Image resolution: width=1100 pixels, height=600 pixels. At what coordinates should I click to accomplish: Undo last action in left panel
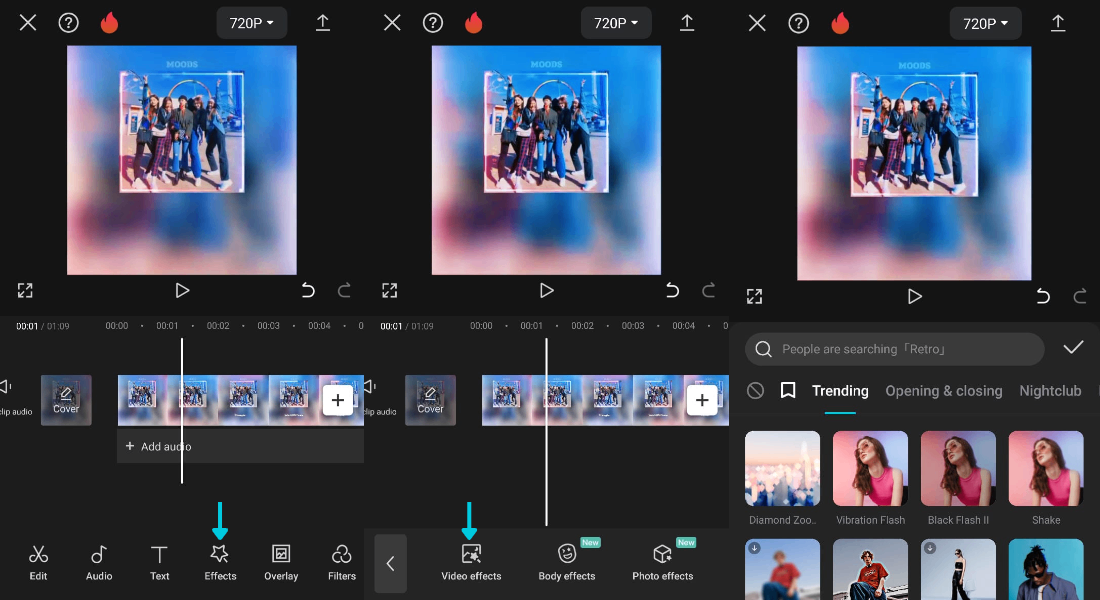(308, 291)
